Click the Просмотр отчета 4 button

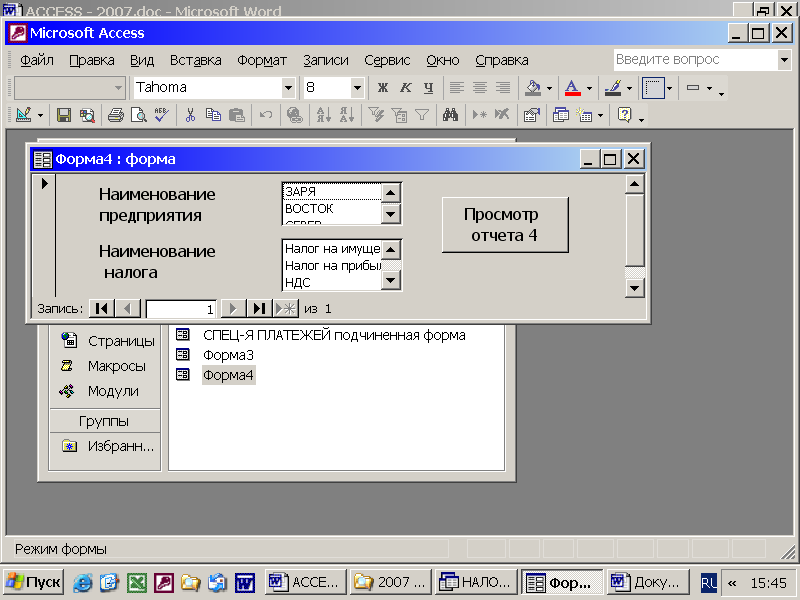point(505,225)
